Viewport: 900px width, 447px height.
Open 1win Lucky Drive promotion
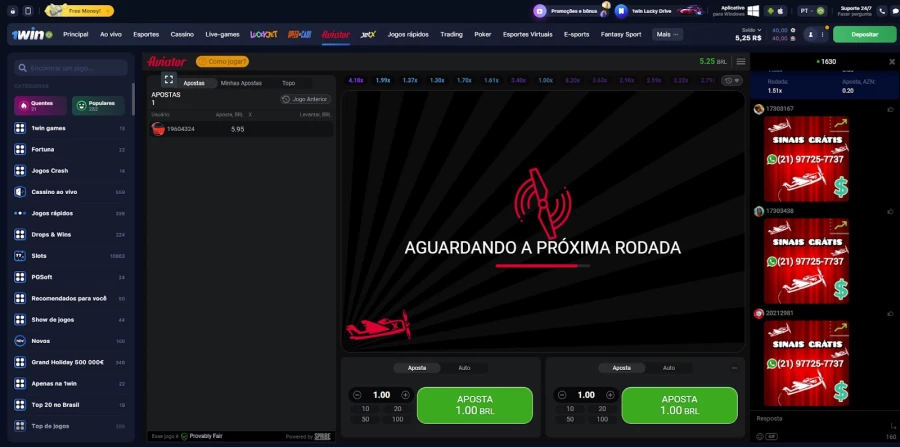click(660, 11)
